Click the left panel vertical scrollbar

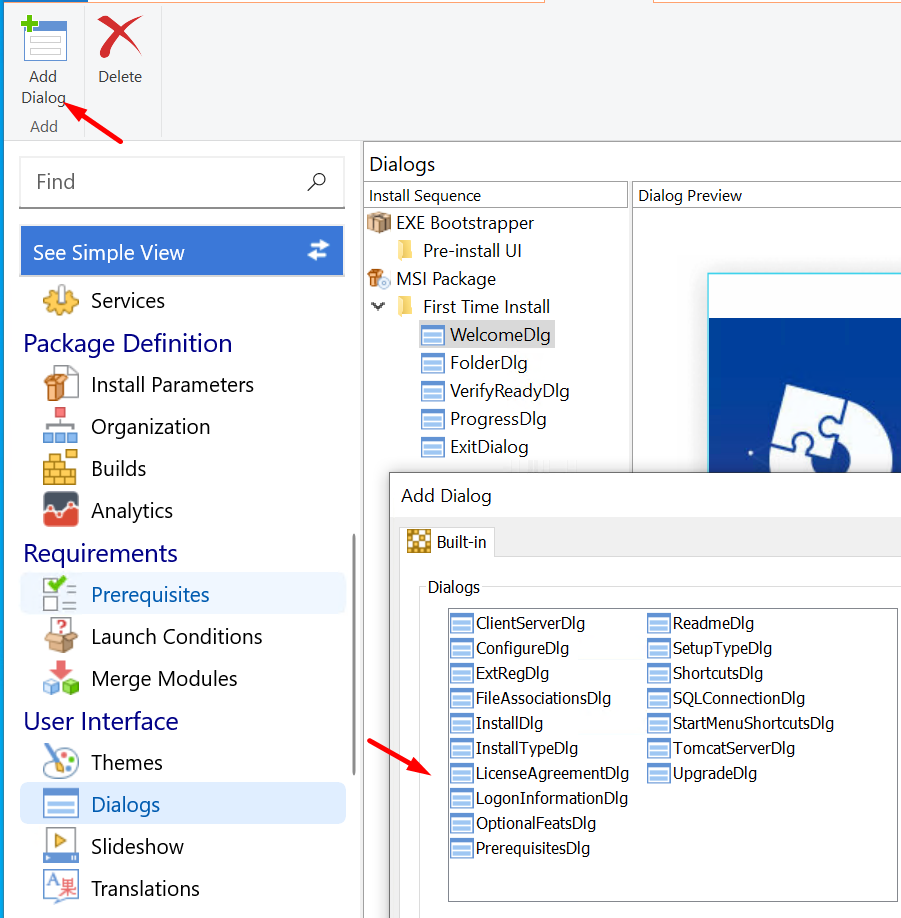(354, 650)
